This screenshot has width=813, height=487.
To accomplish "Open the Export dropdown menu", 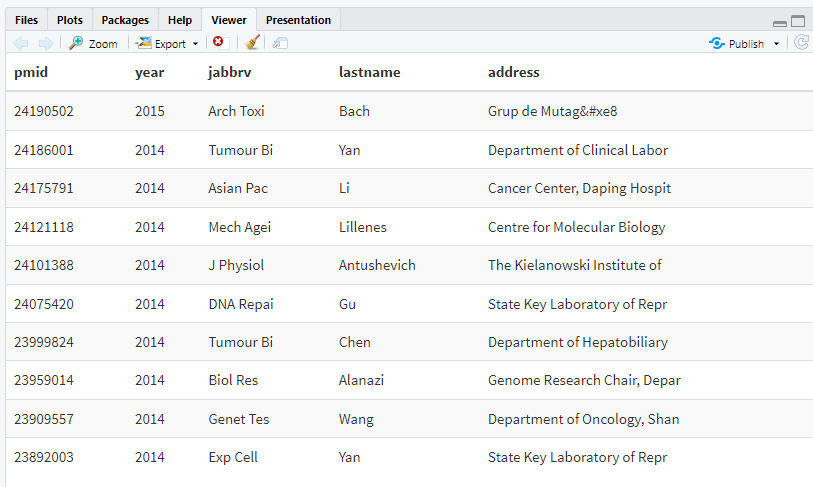I will [167, 43].
